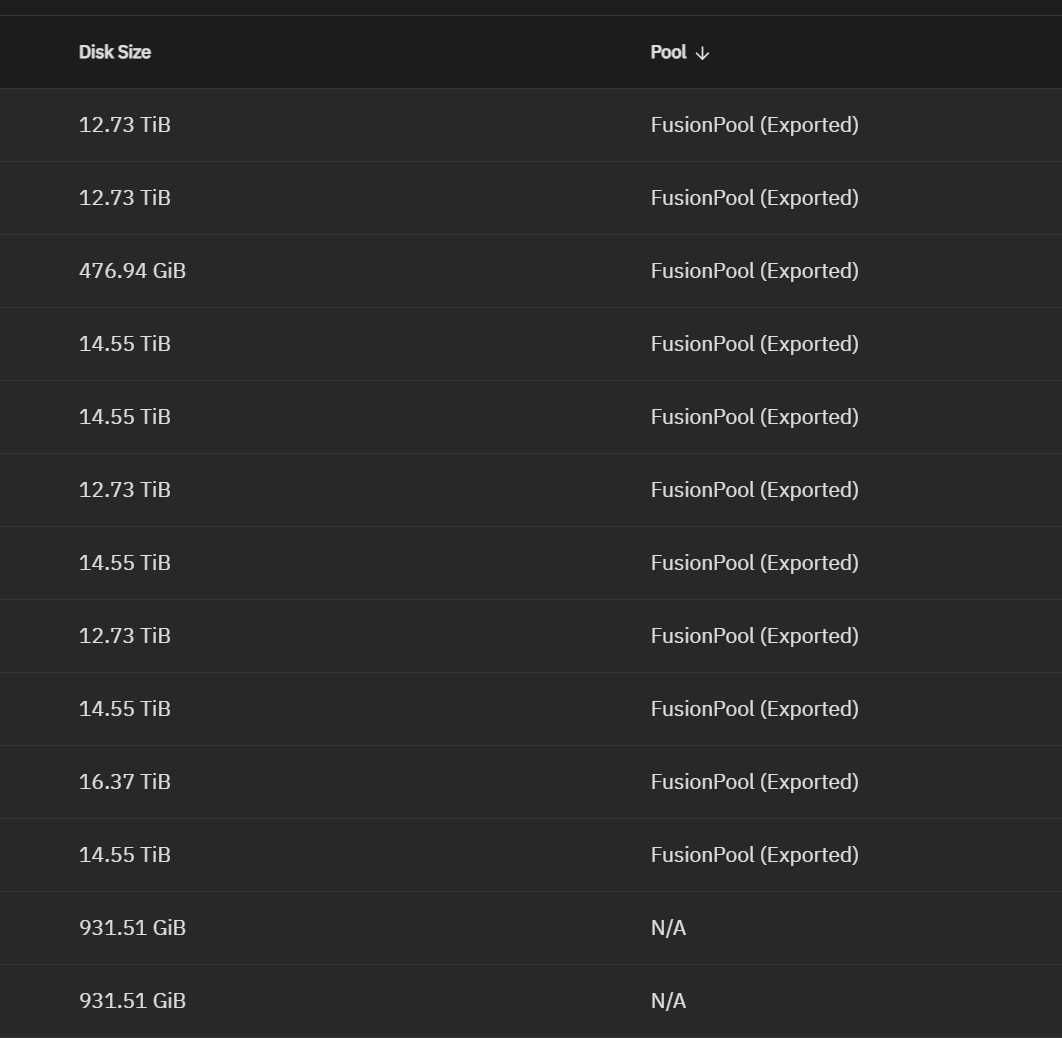The width and height of the screenshot is (1062, 1038).
Task: Select the first 12.73 TiB disk cell
Action: pyautogui.click(x=125, y=125)
